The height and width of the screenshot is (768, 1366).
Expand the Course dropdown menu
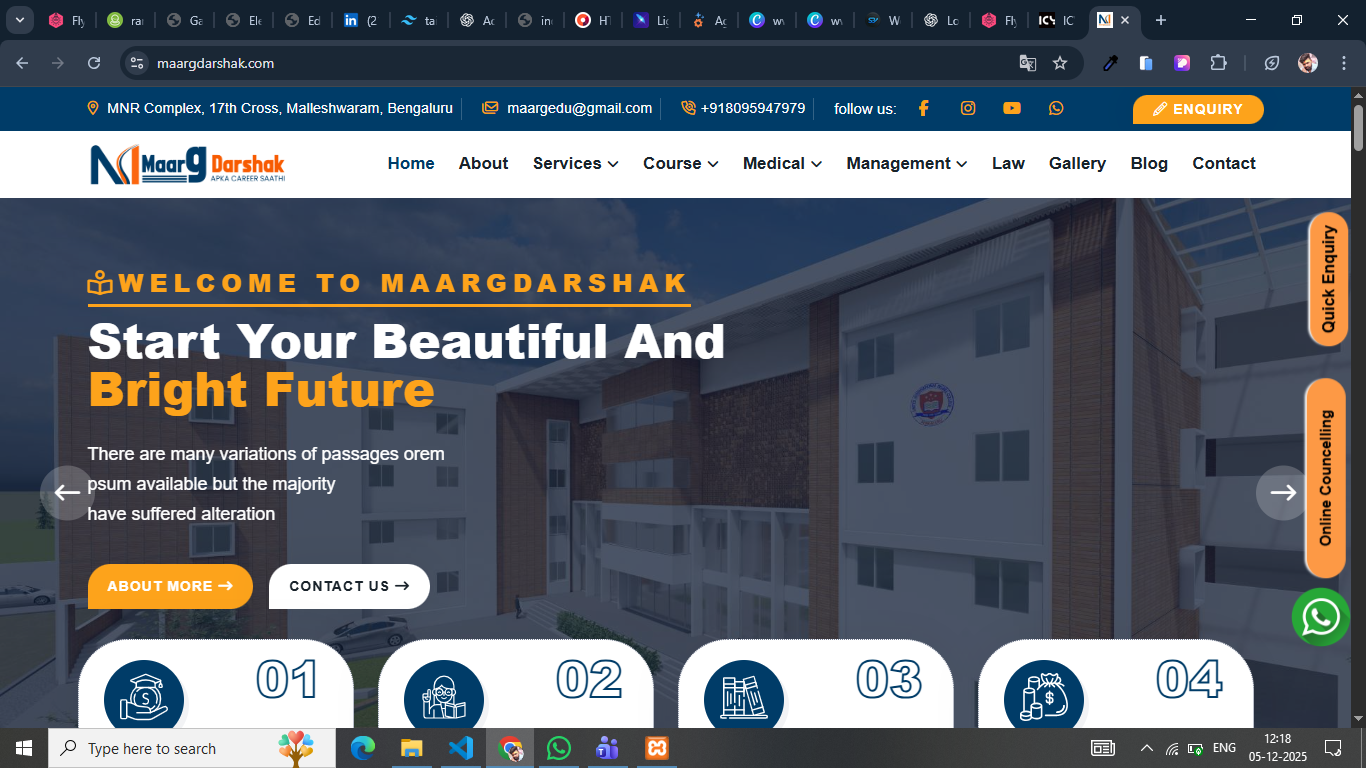point(680,163)
